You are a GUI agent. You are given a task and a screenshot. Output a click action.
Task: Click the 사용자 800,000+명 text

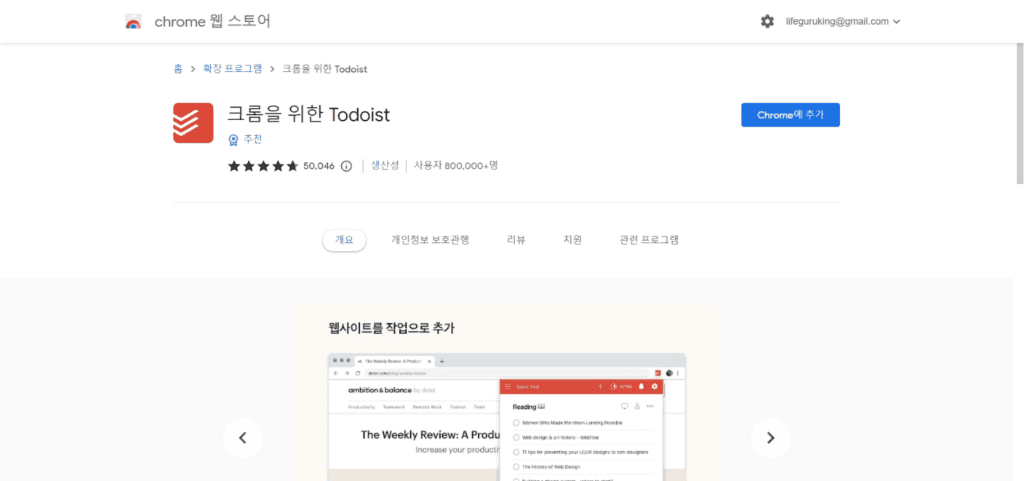pyautogui.click(x=456, y=165)
